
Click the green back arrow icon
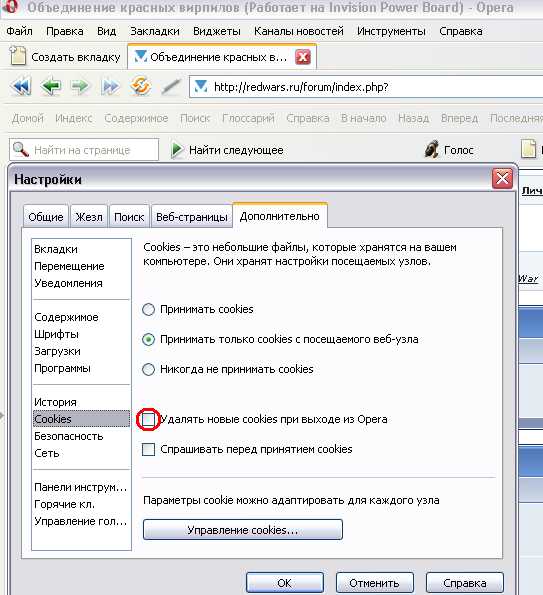51,87
